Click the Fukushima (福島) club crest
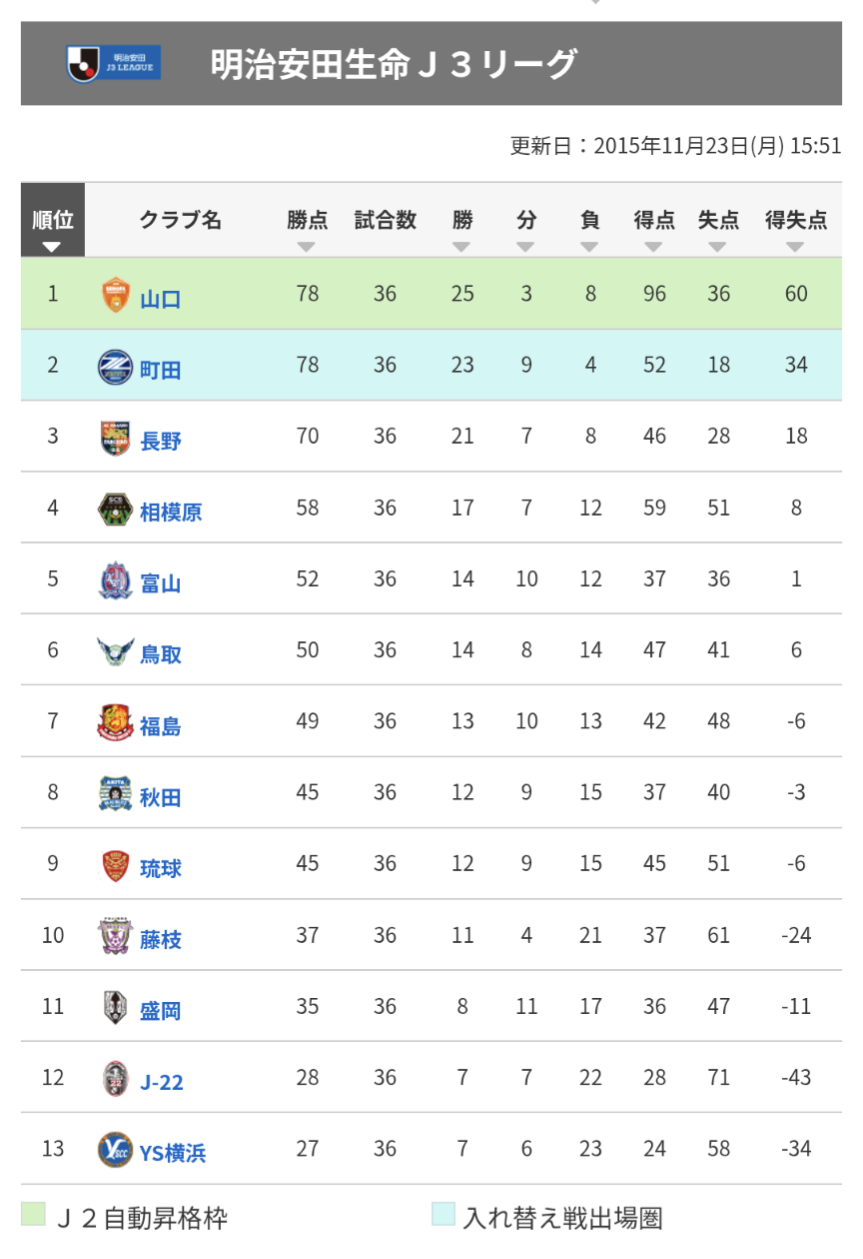Image resolution: width=863 pixels, height=1259 pixels. click(x=115, y=724)
